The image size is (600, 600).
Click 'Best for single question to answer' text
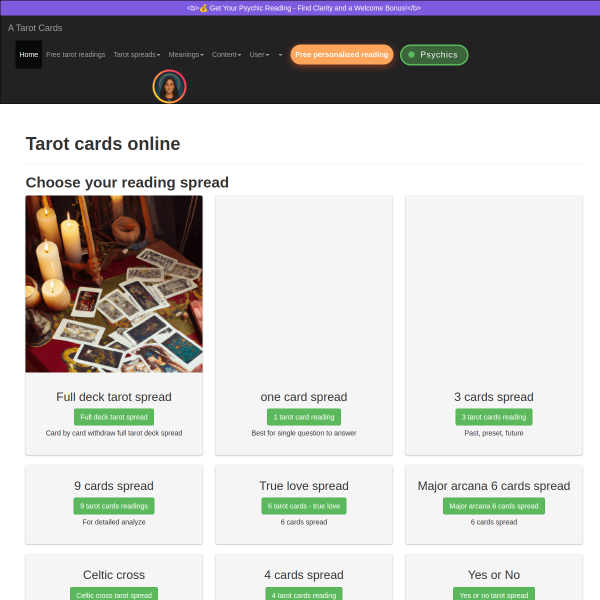304,433
